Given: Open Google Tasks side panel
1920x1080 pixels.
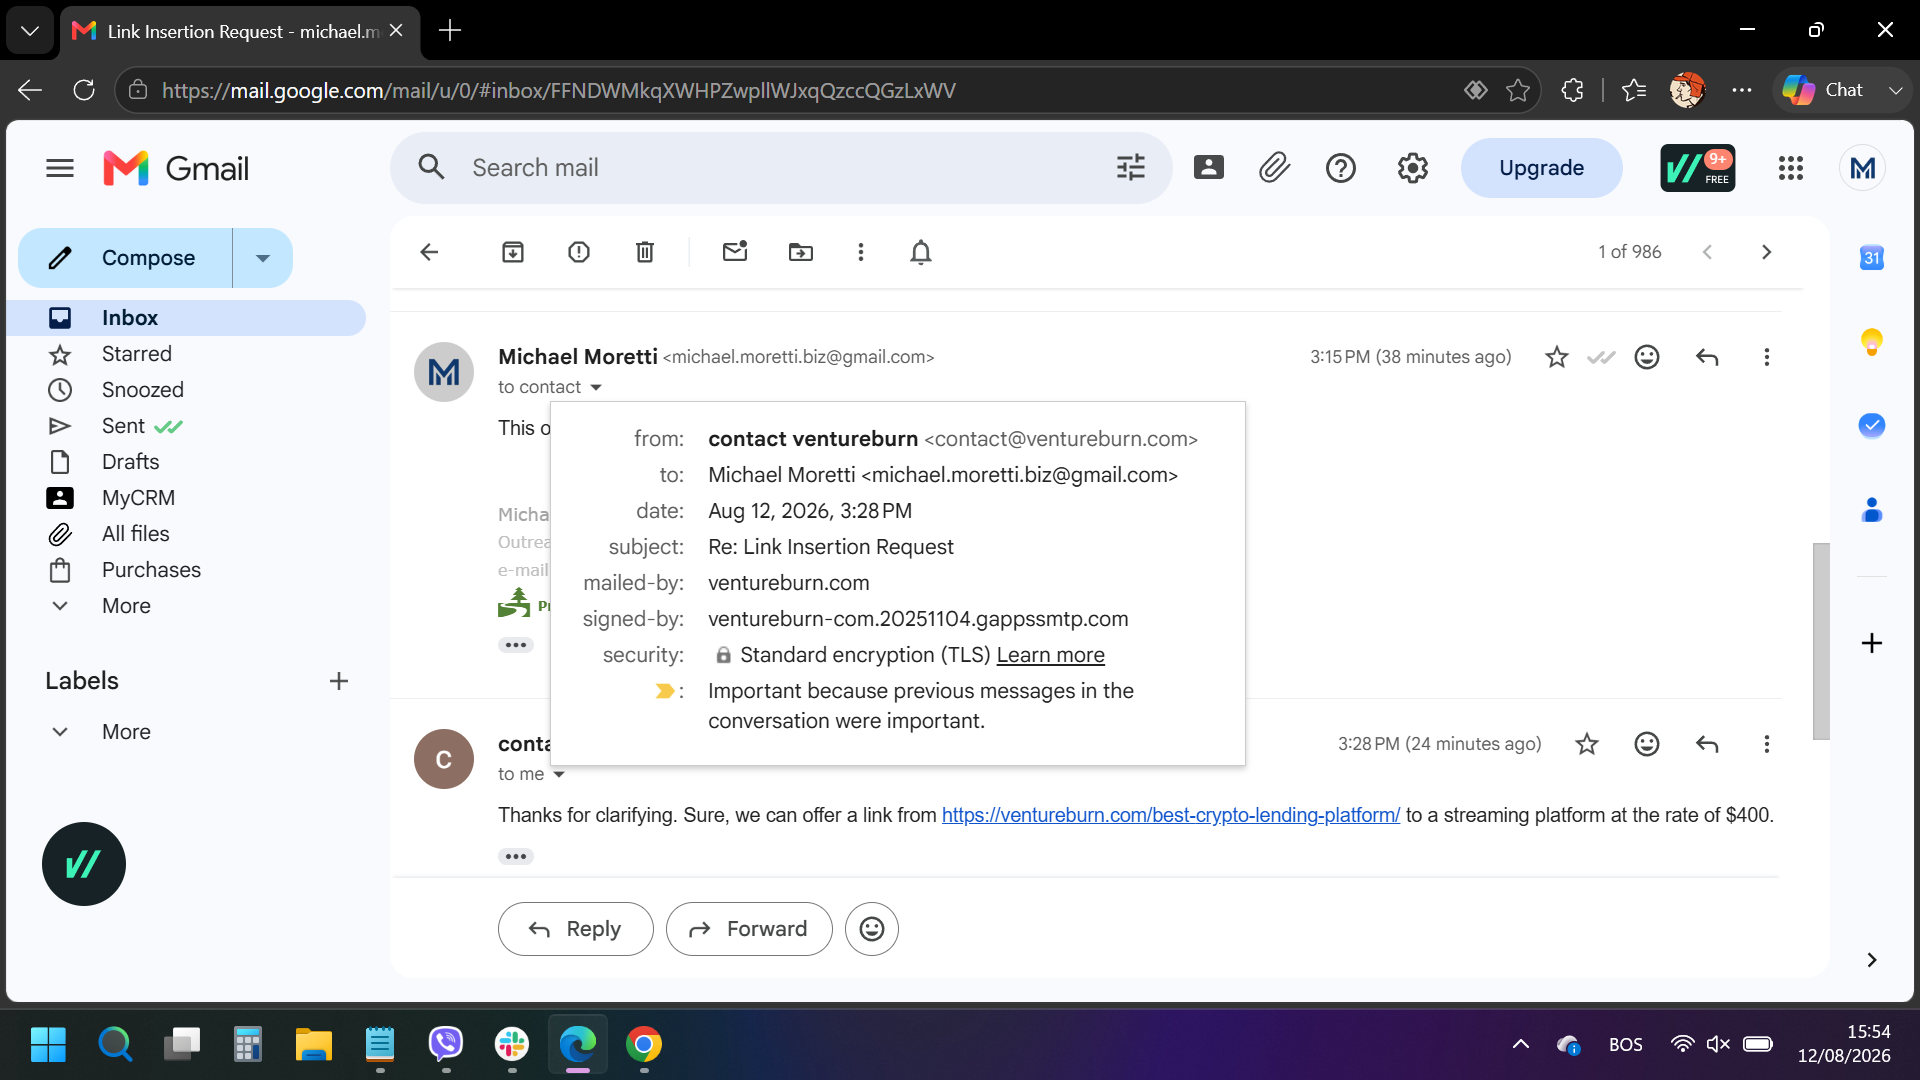Looking at the screenshot, I should coord(1872,426).
